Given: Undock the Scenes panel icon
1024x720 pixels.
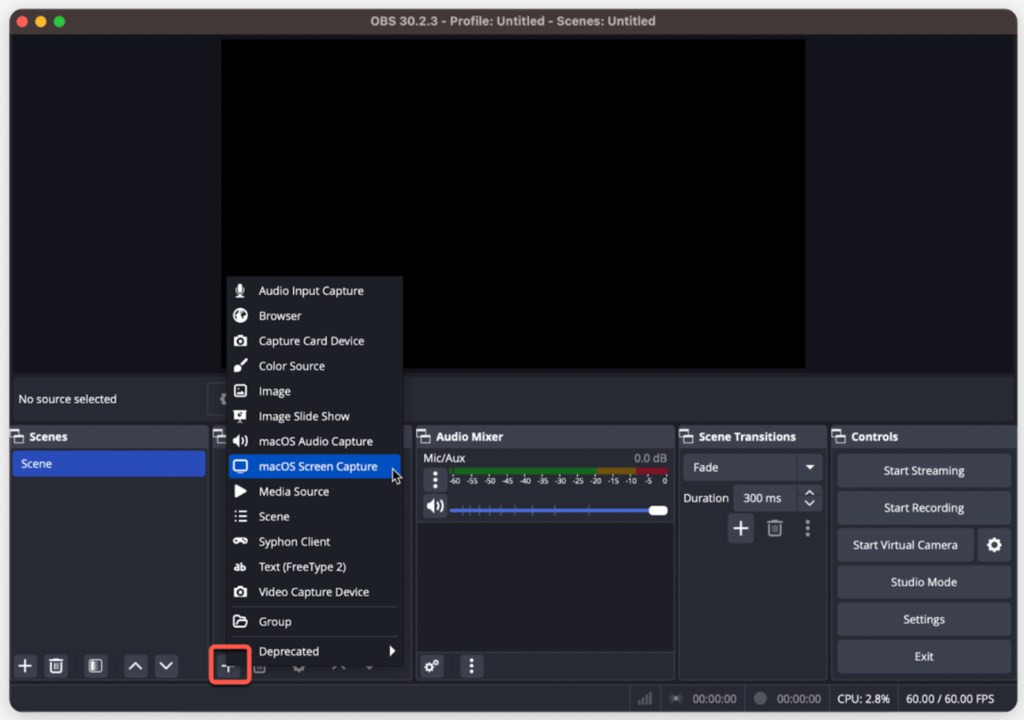Looking at the screenshot, I should click(x=18, y=436).
